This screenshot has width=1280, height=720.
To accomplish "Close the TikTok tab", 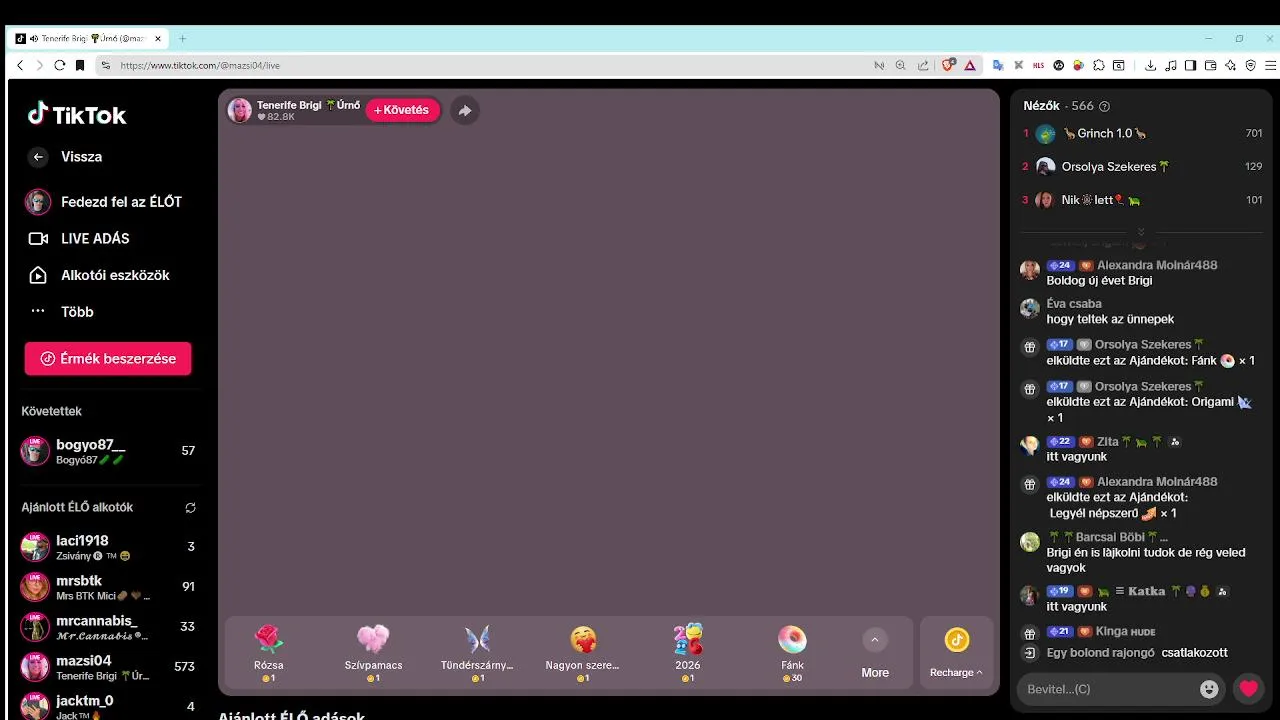I will coord(158,39).
